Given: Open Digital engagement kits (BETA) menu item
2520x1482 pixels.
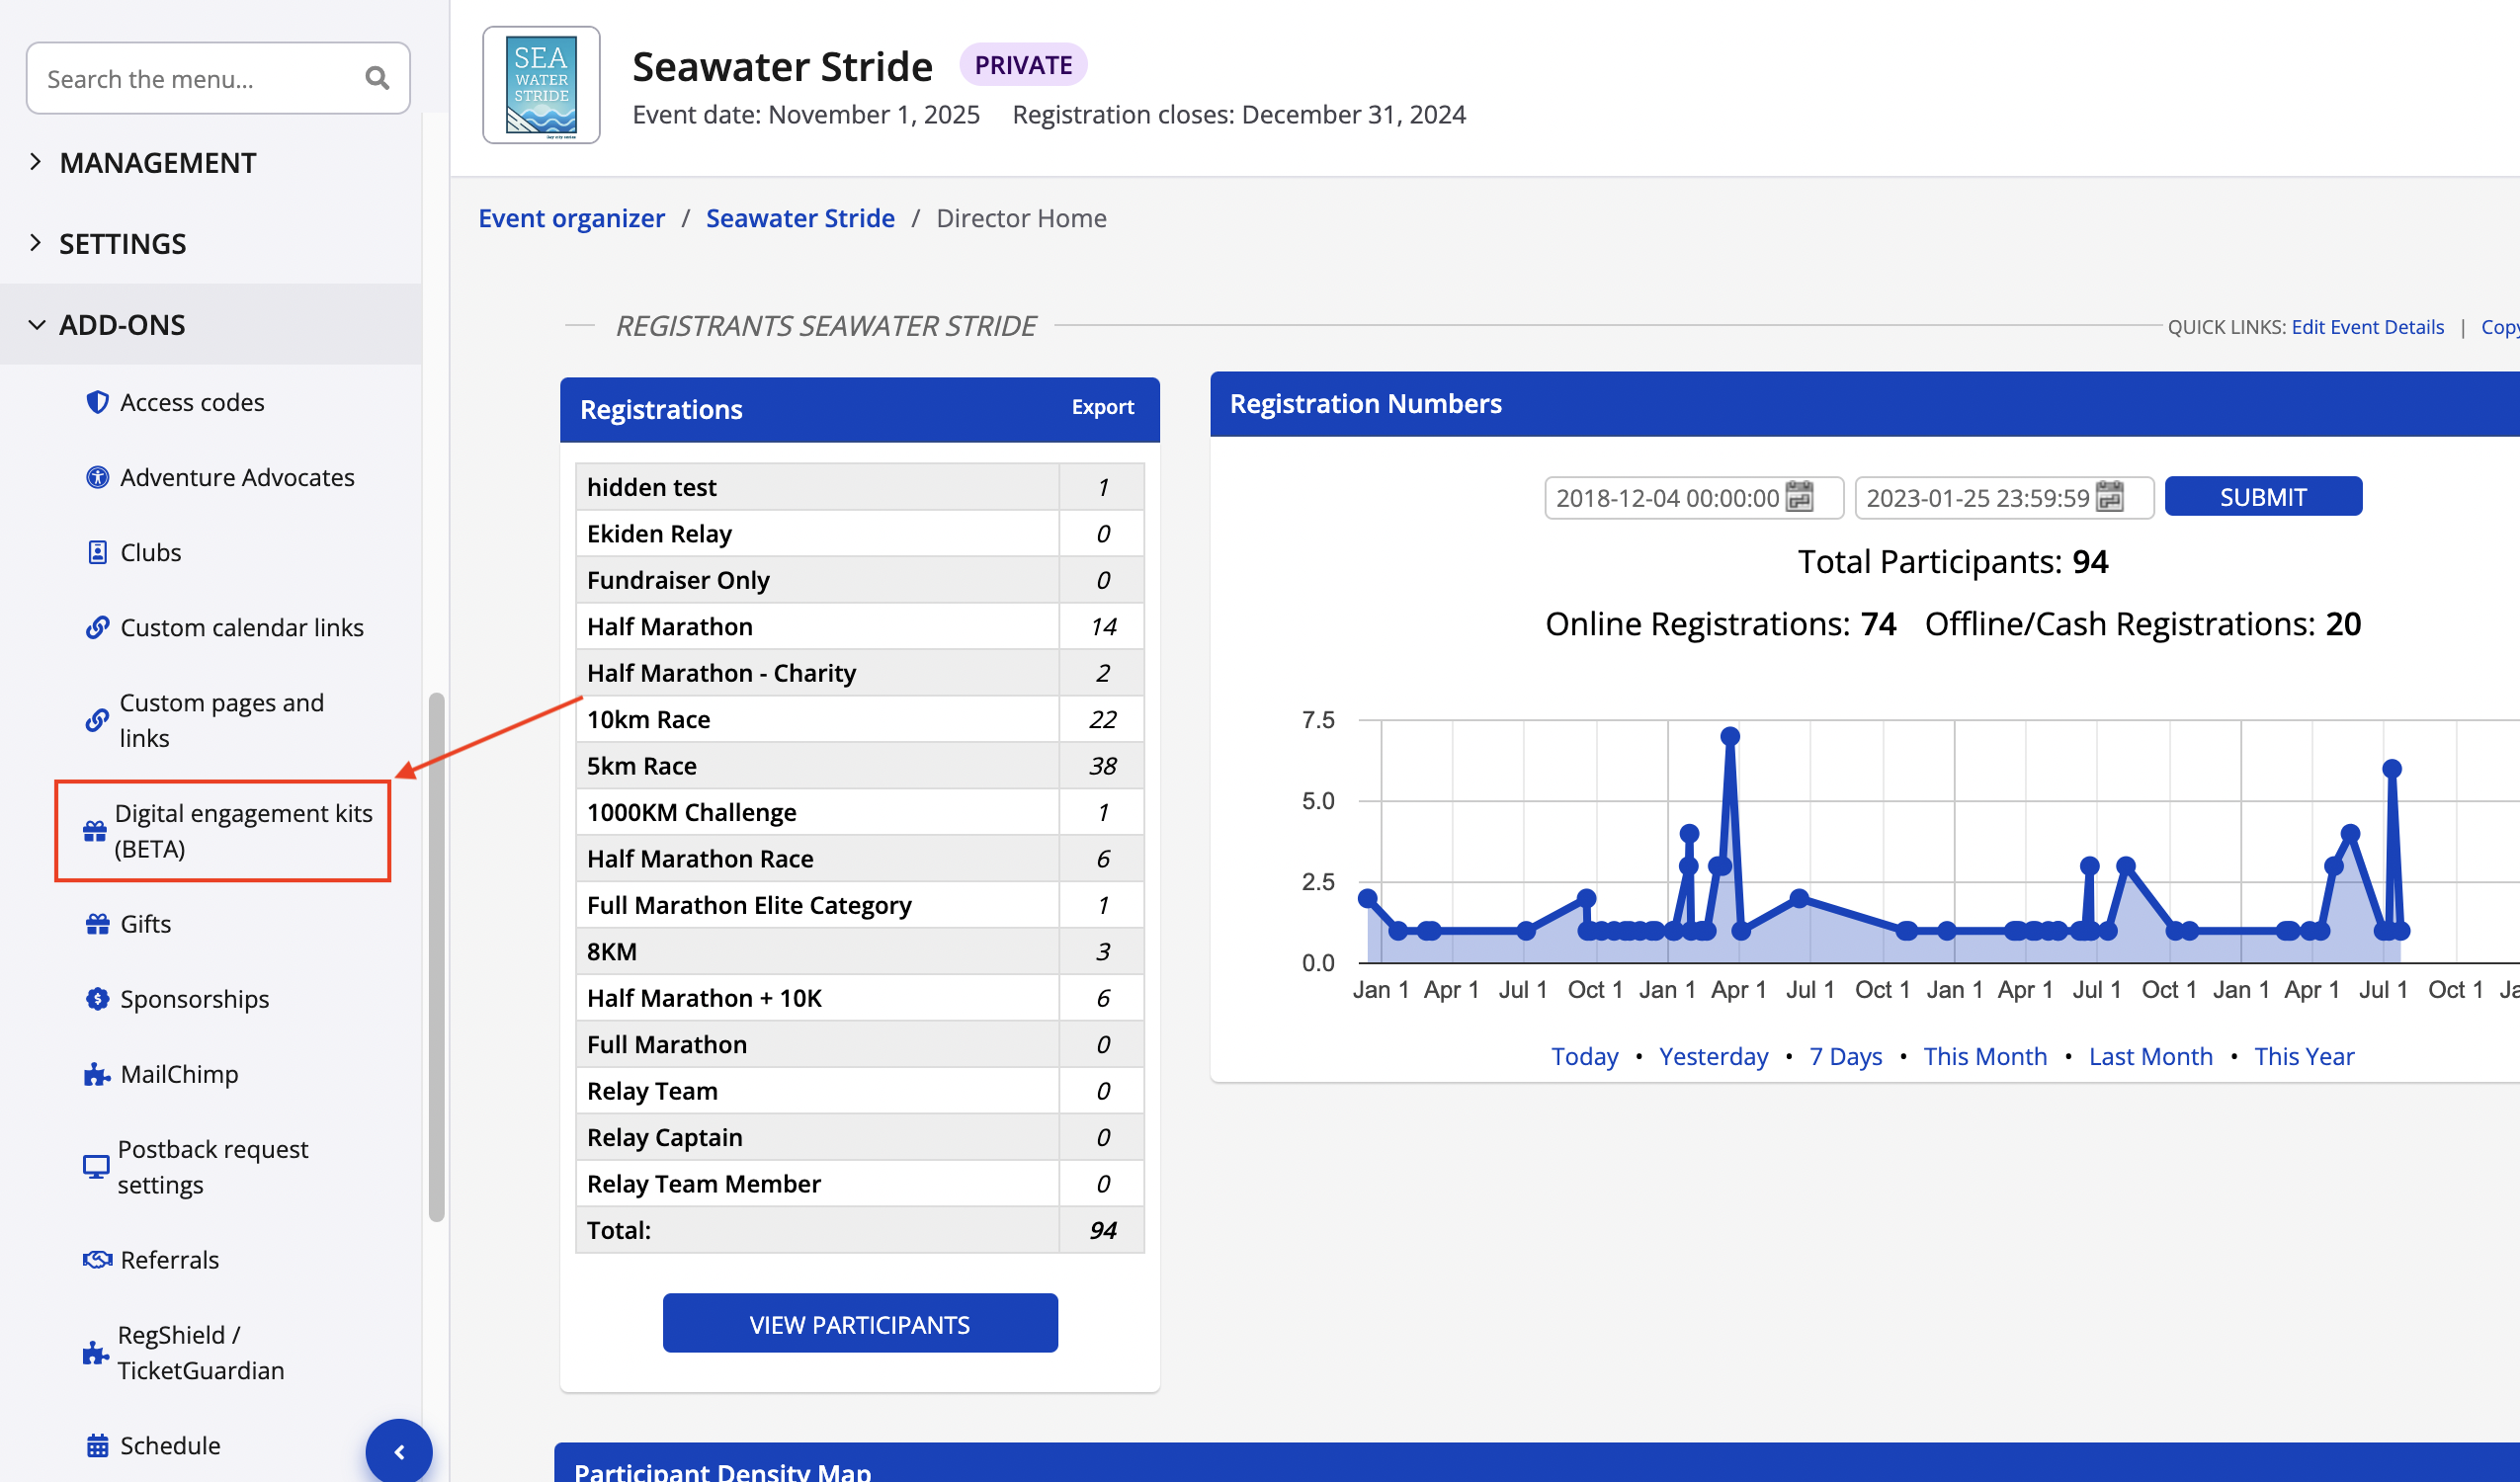Looking at the screenshot, I should pyautogui.click(x=242, y=830).
